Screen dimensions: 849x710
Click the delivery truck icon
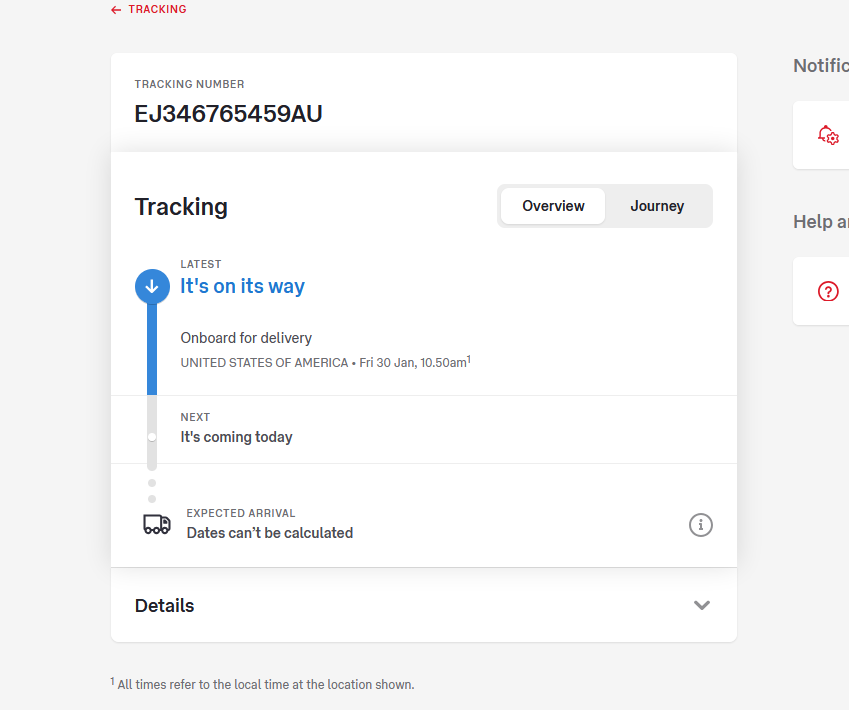157,524
